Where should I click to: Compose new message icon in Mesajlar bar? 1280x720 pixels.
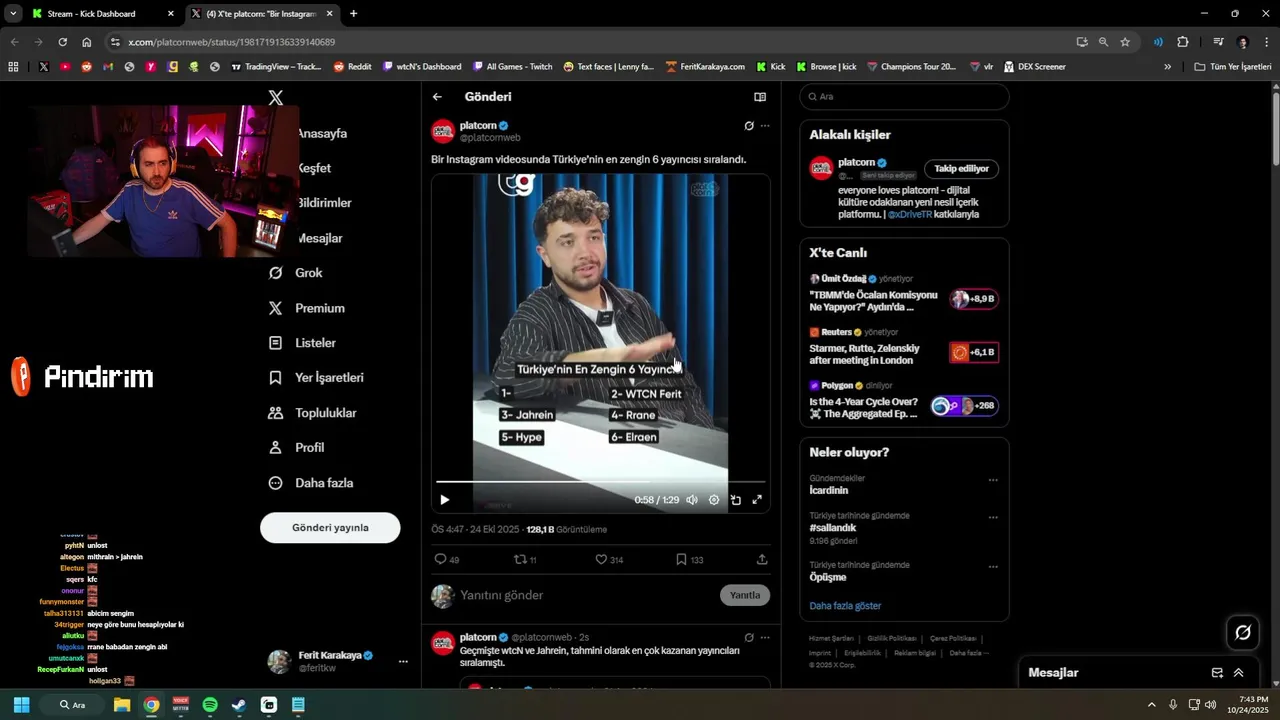pyautogui.click(x=1217, y=673)
